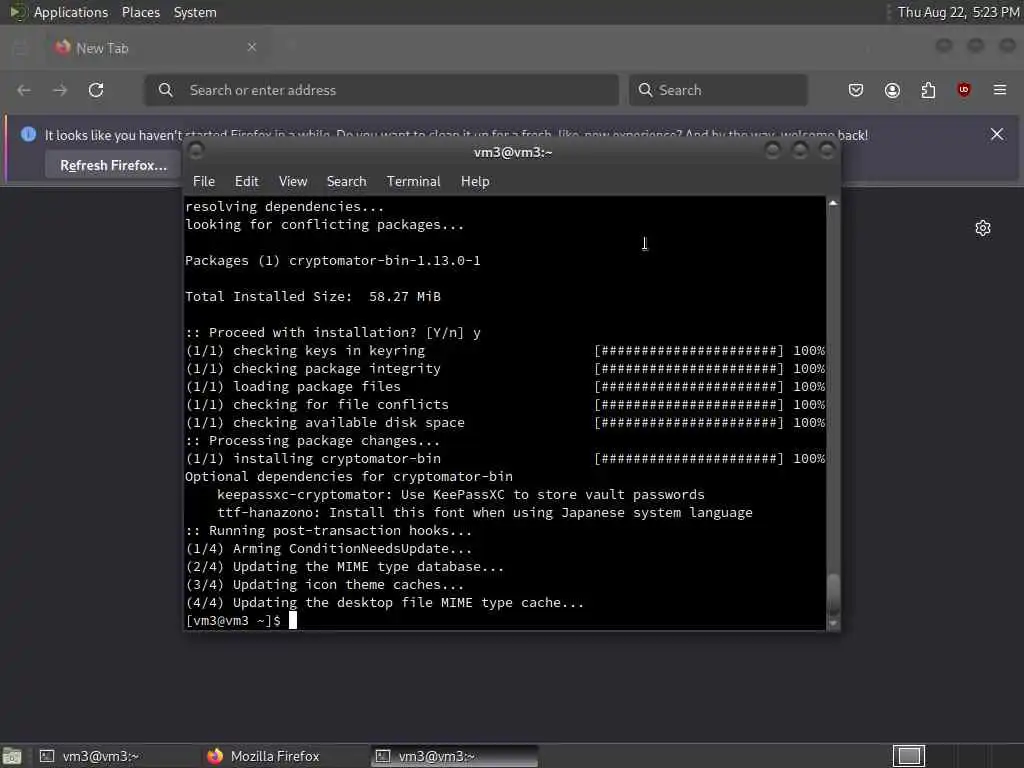
Task: Open the terminal View menu
Action: click(293, 182)
